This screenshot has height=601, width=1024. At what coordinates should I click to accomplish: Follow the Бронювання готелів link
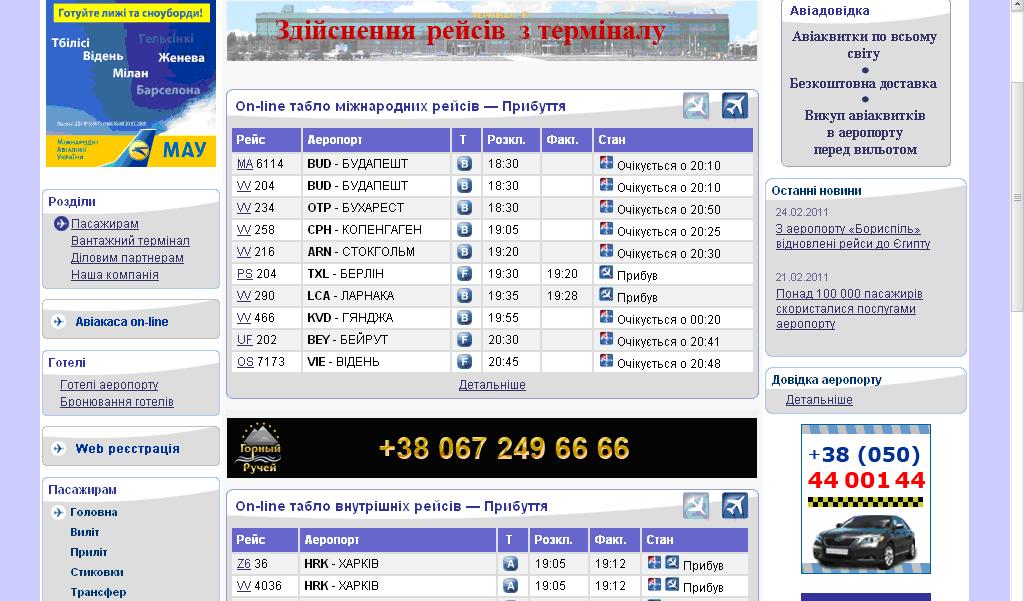[x=116, y=402]
